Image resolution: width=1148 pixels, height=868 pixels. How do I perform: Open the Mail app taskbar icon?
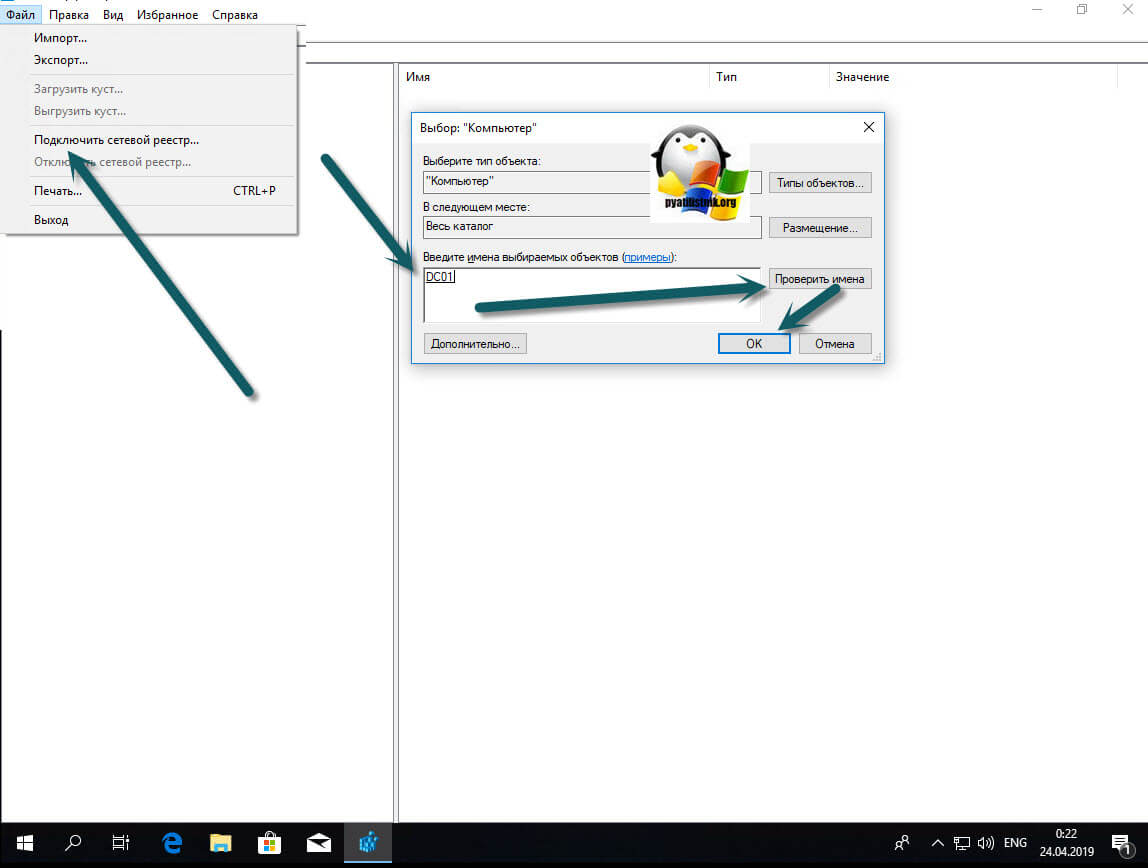(x=318, y=842)
